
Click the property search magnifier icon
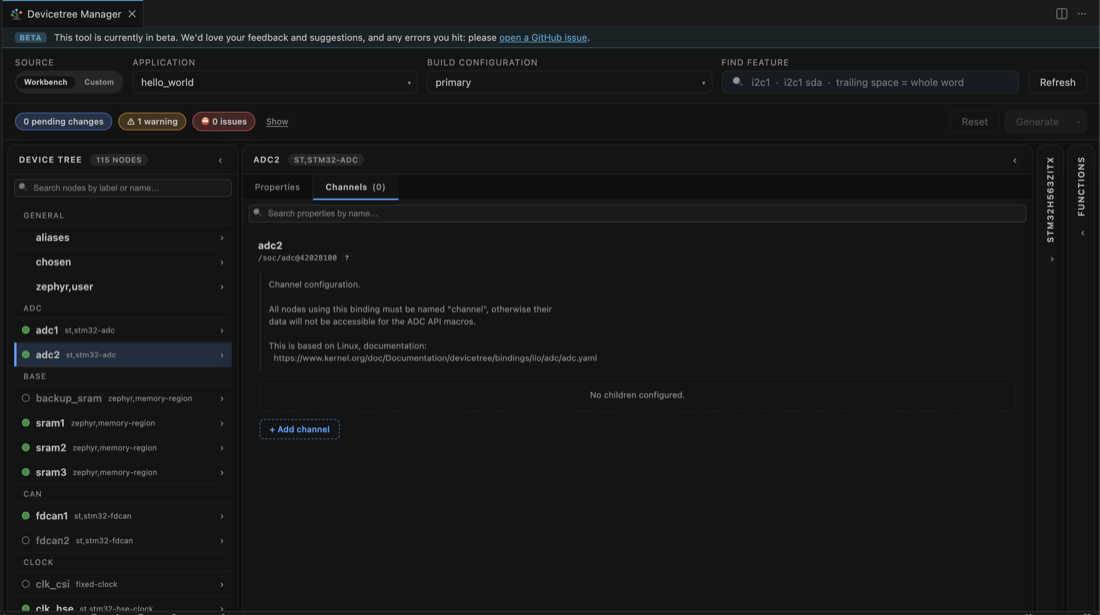(257, 213)
